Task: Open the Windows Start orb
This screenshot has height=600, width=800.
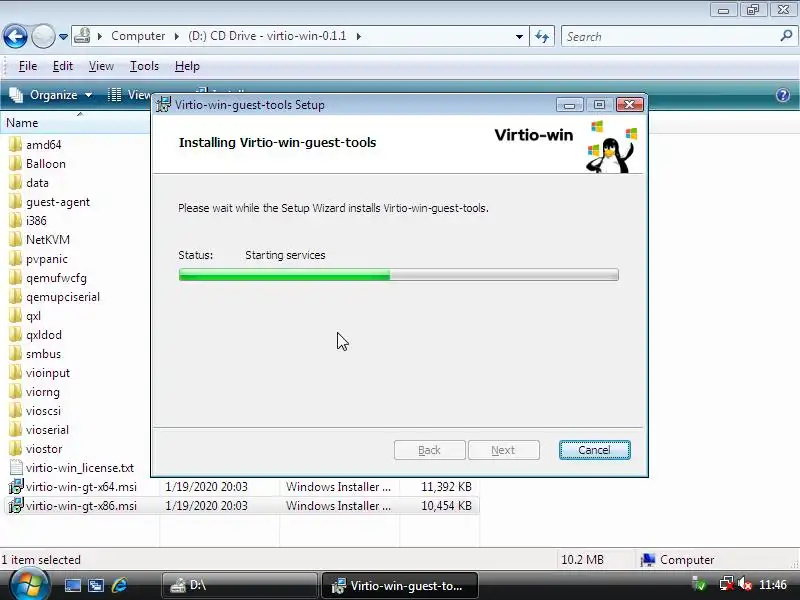Action: (29, 585)
